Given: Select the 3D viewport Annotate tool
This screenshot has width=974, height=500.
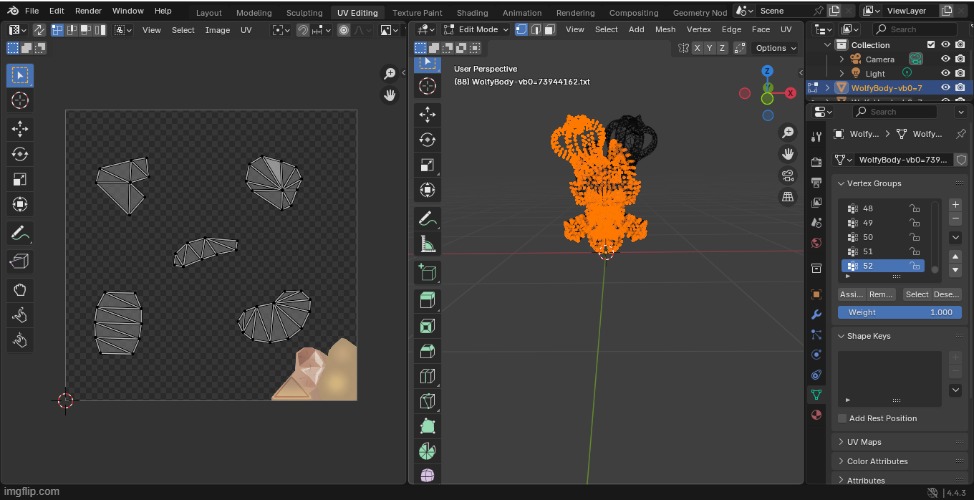Looking at the screenshot, I should [427, 219].
